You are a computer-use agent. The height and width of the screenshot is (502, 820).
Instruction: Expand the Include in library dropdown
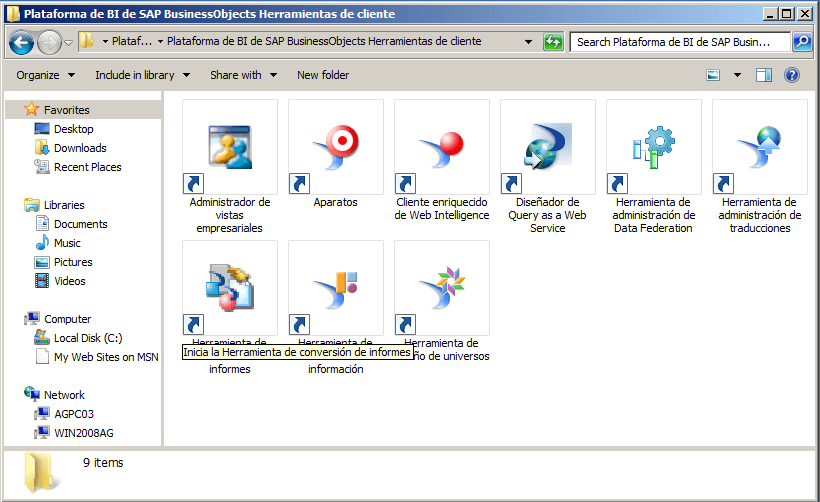click(x=141, y=75)
